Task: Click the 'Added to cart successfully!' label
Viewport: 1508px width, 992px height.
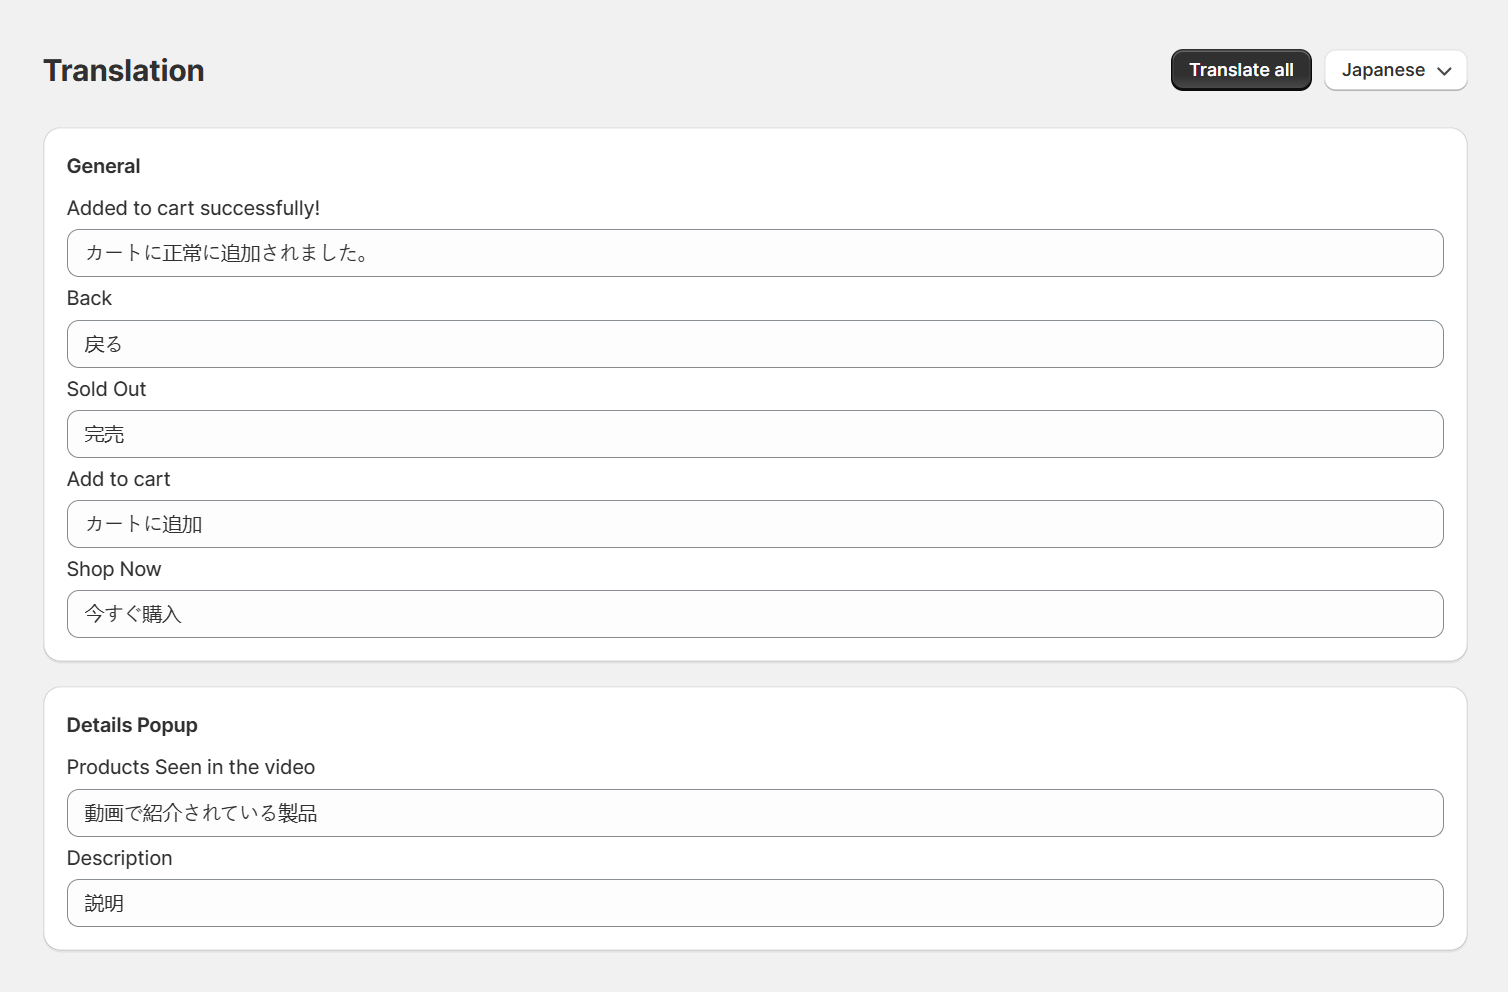Action: [193, 208]
